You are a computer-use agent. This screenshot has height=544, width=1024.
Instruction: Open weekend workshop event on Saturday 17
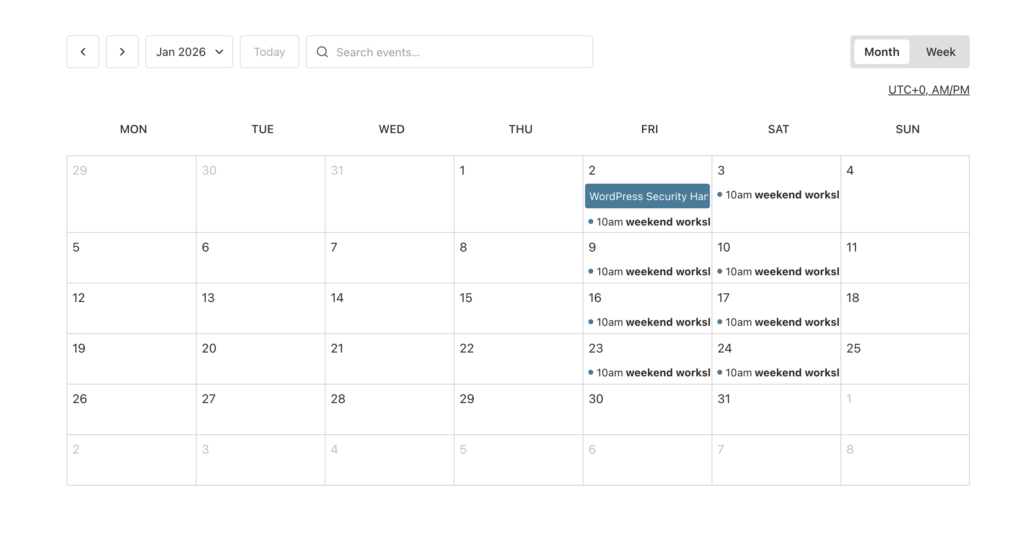tap(779, 322)
